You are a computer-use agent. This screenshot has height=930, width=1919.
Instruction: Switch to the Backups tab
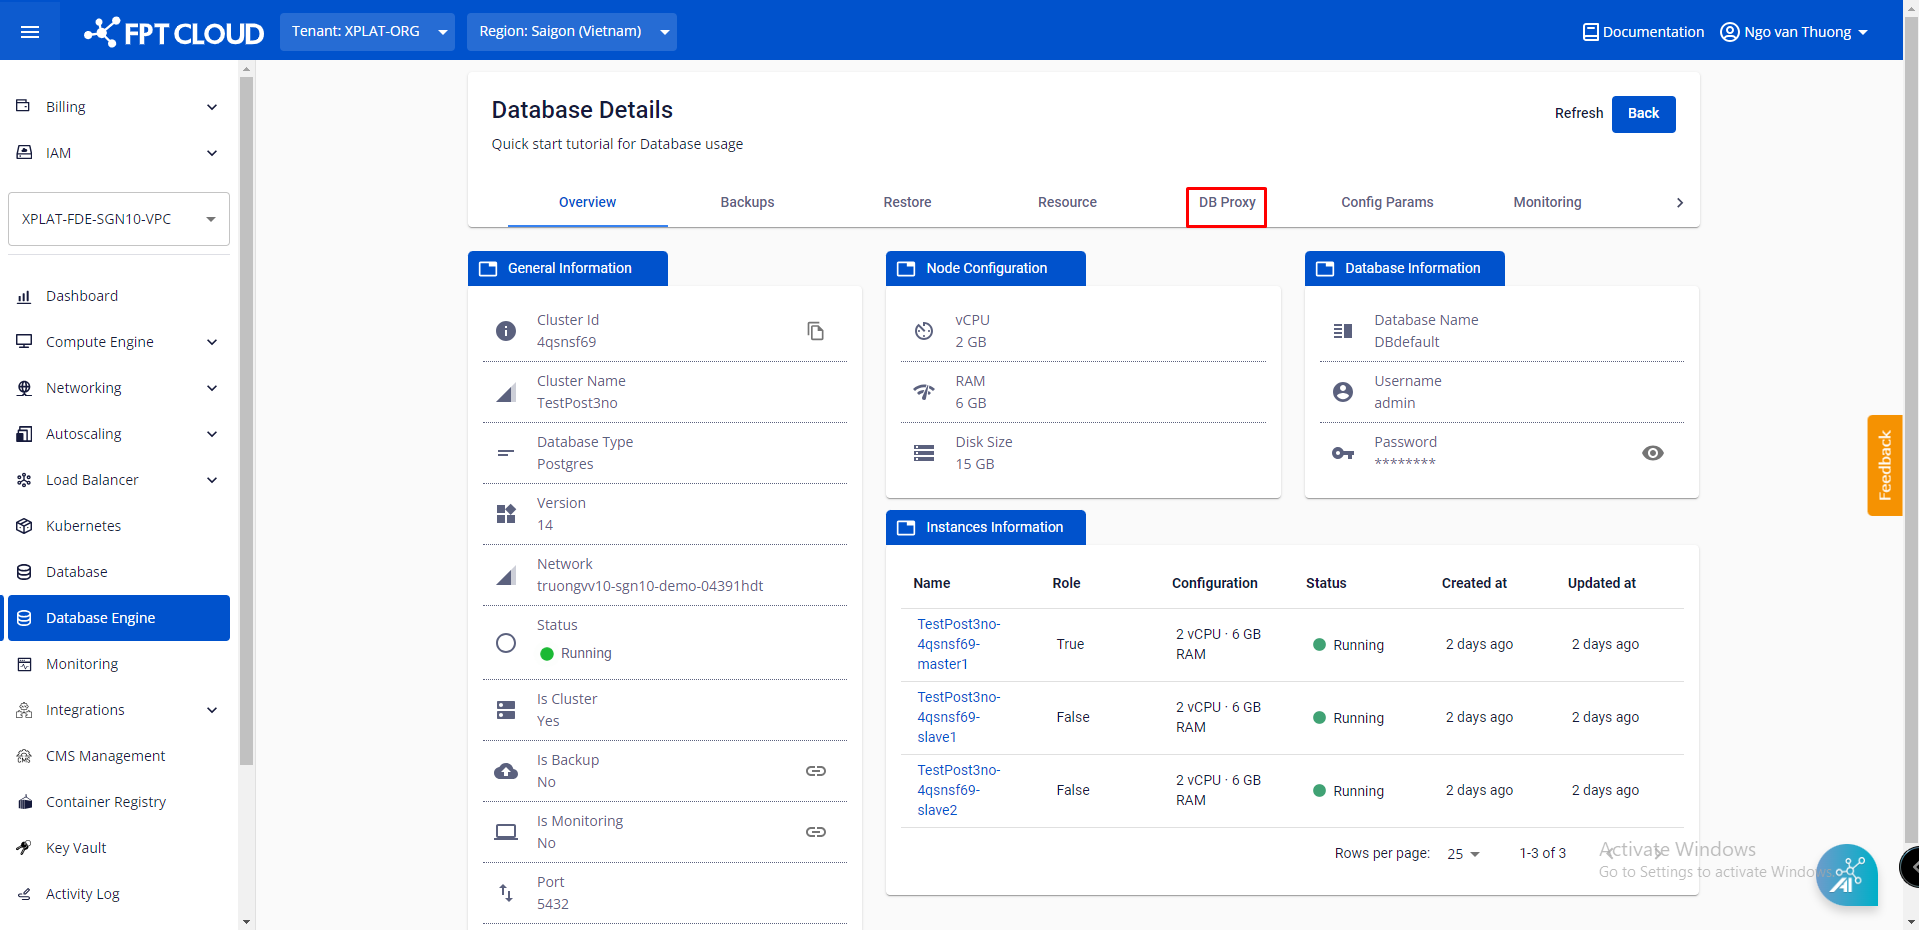747,202
